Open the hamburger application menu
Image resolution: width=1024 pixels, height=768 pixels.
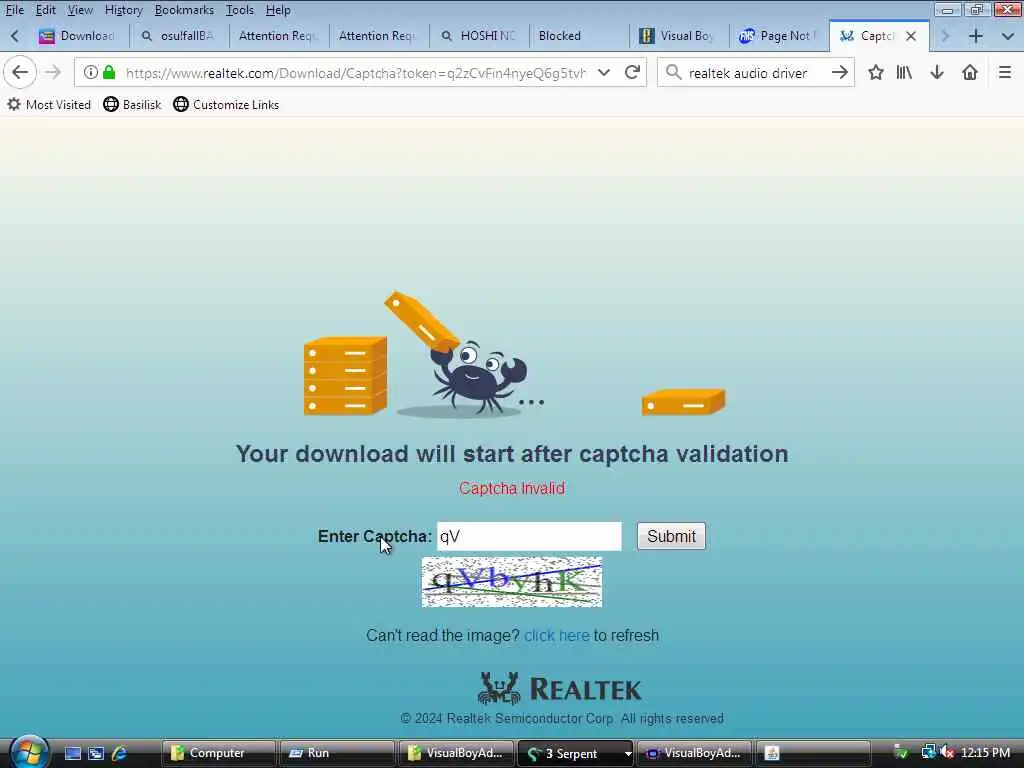pyautogui.click(x=1004, y=72)
